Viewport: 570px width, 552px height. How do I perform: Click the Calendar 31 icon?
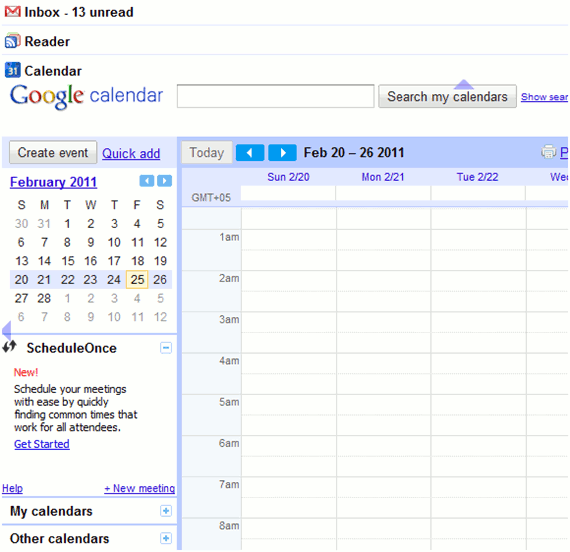point(12,70)
